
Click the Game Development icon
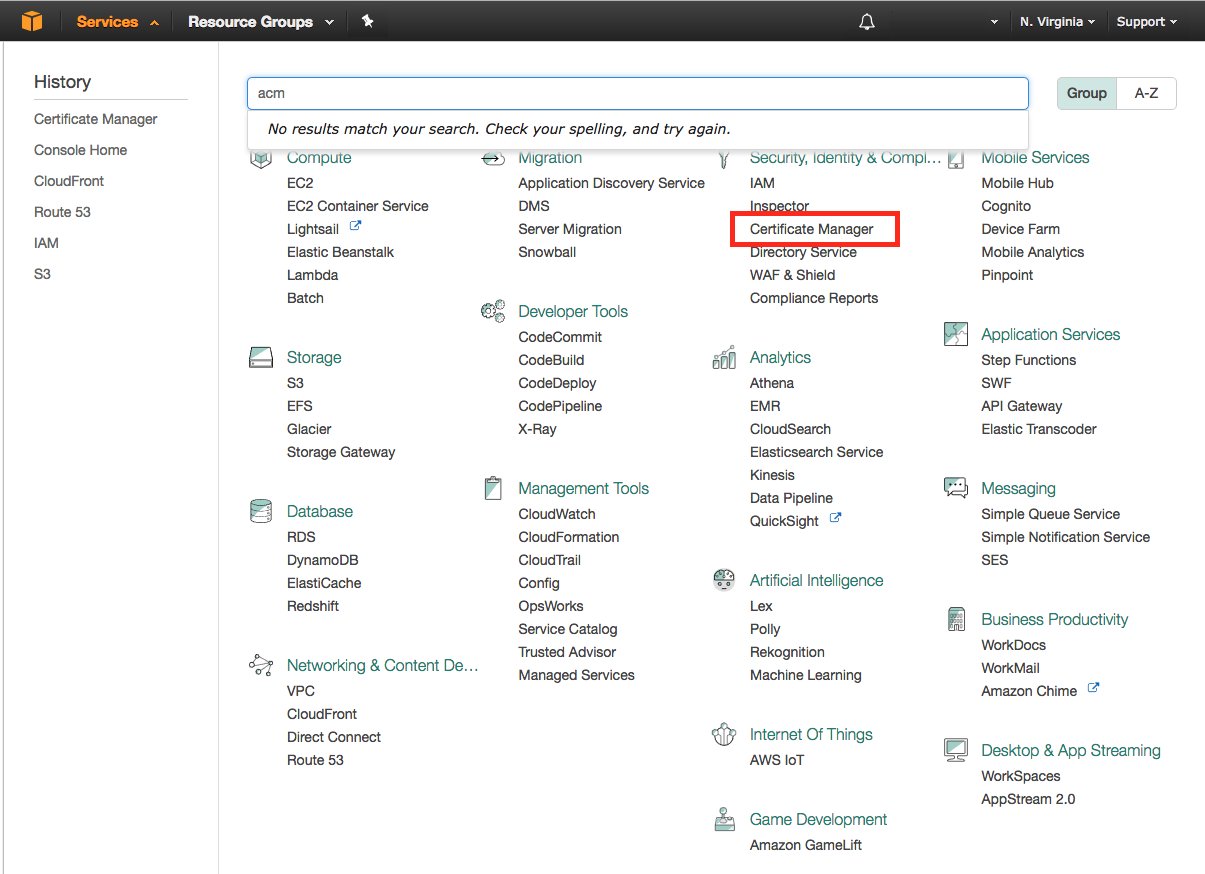(x=724, y=819)
